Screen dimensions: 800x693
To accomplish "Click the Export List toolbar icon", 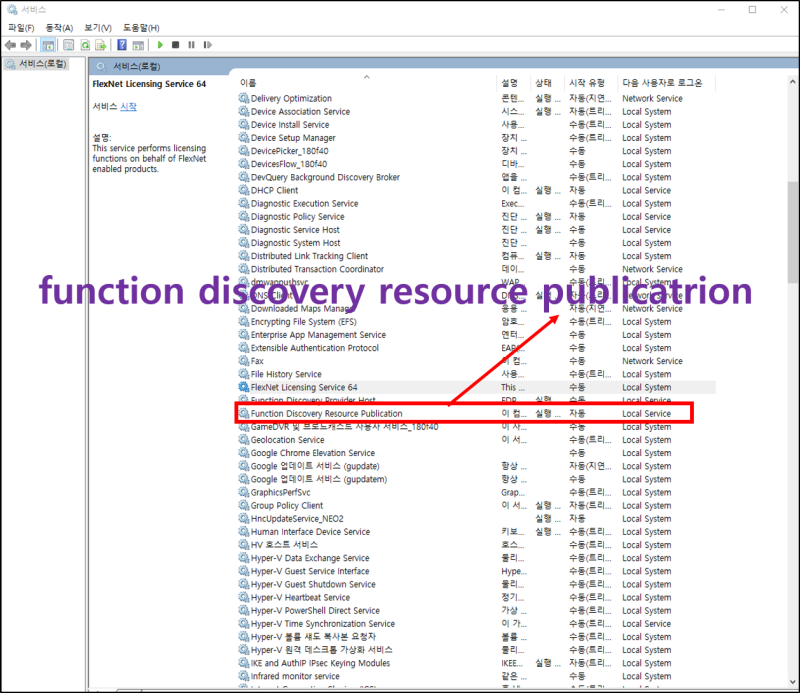I will [101, 45].
